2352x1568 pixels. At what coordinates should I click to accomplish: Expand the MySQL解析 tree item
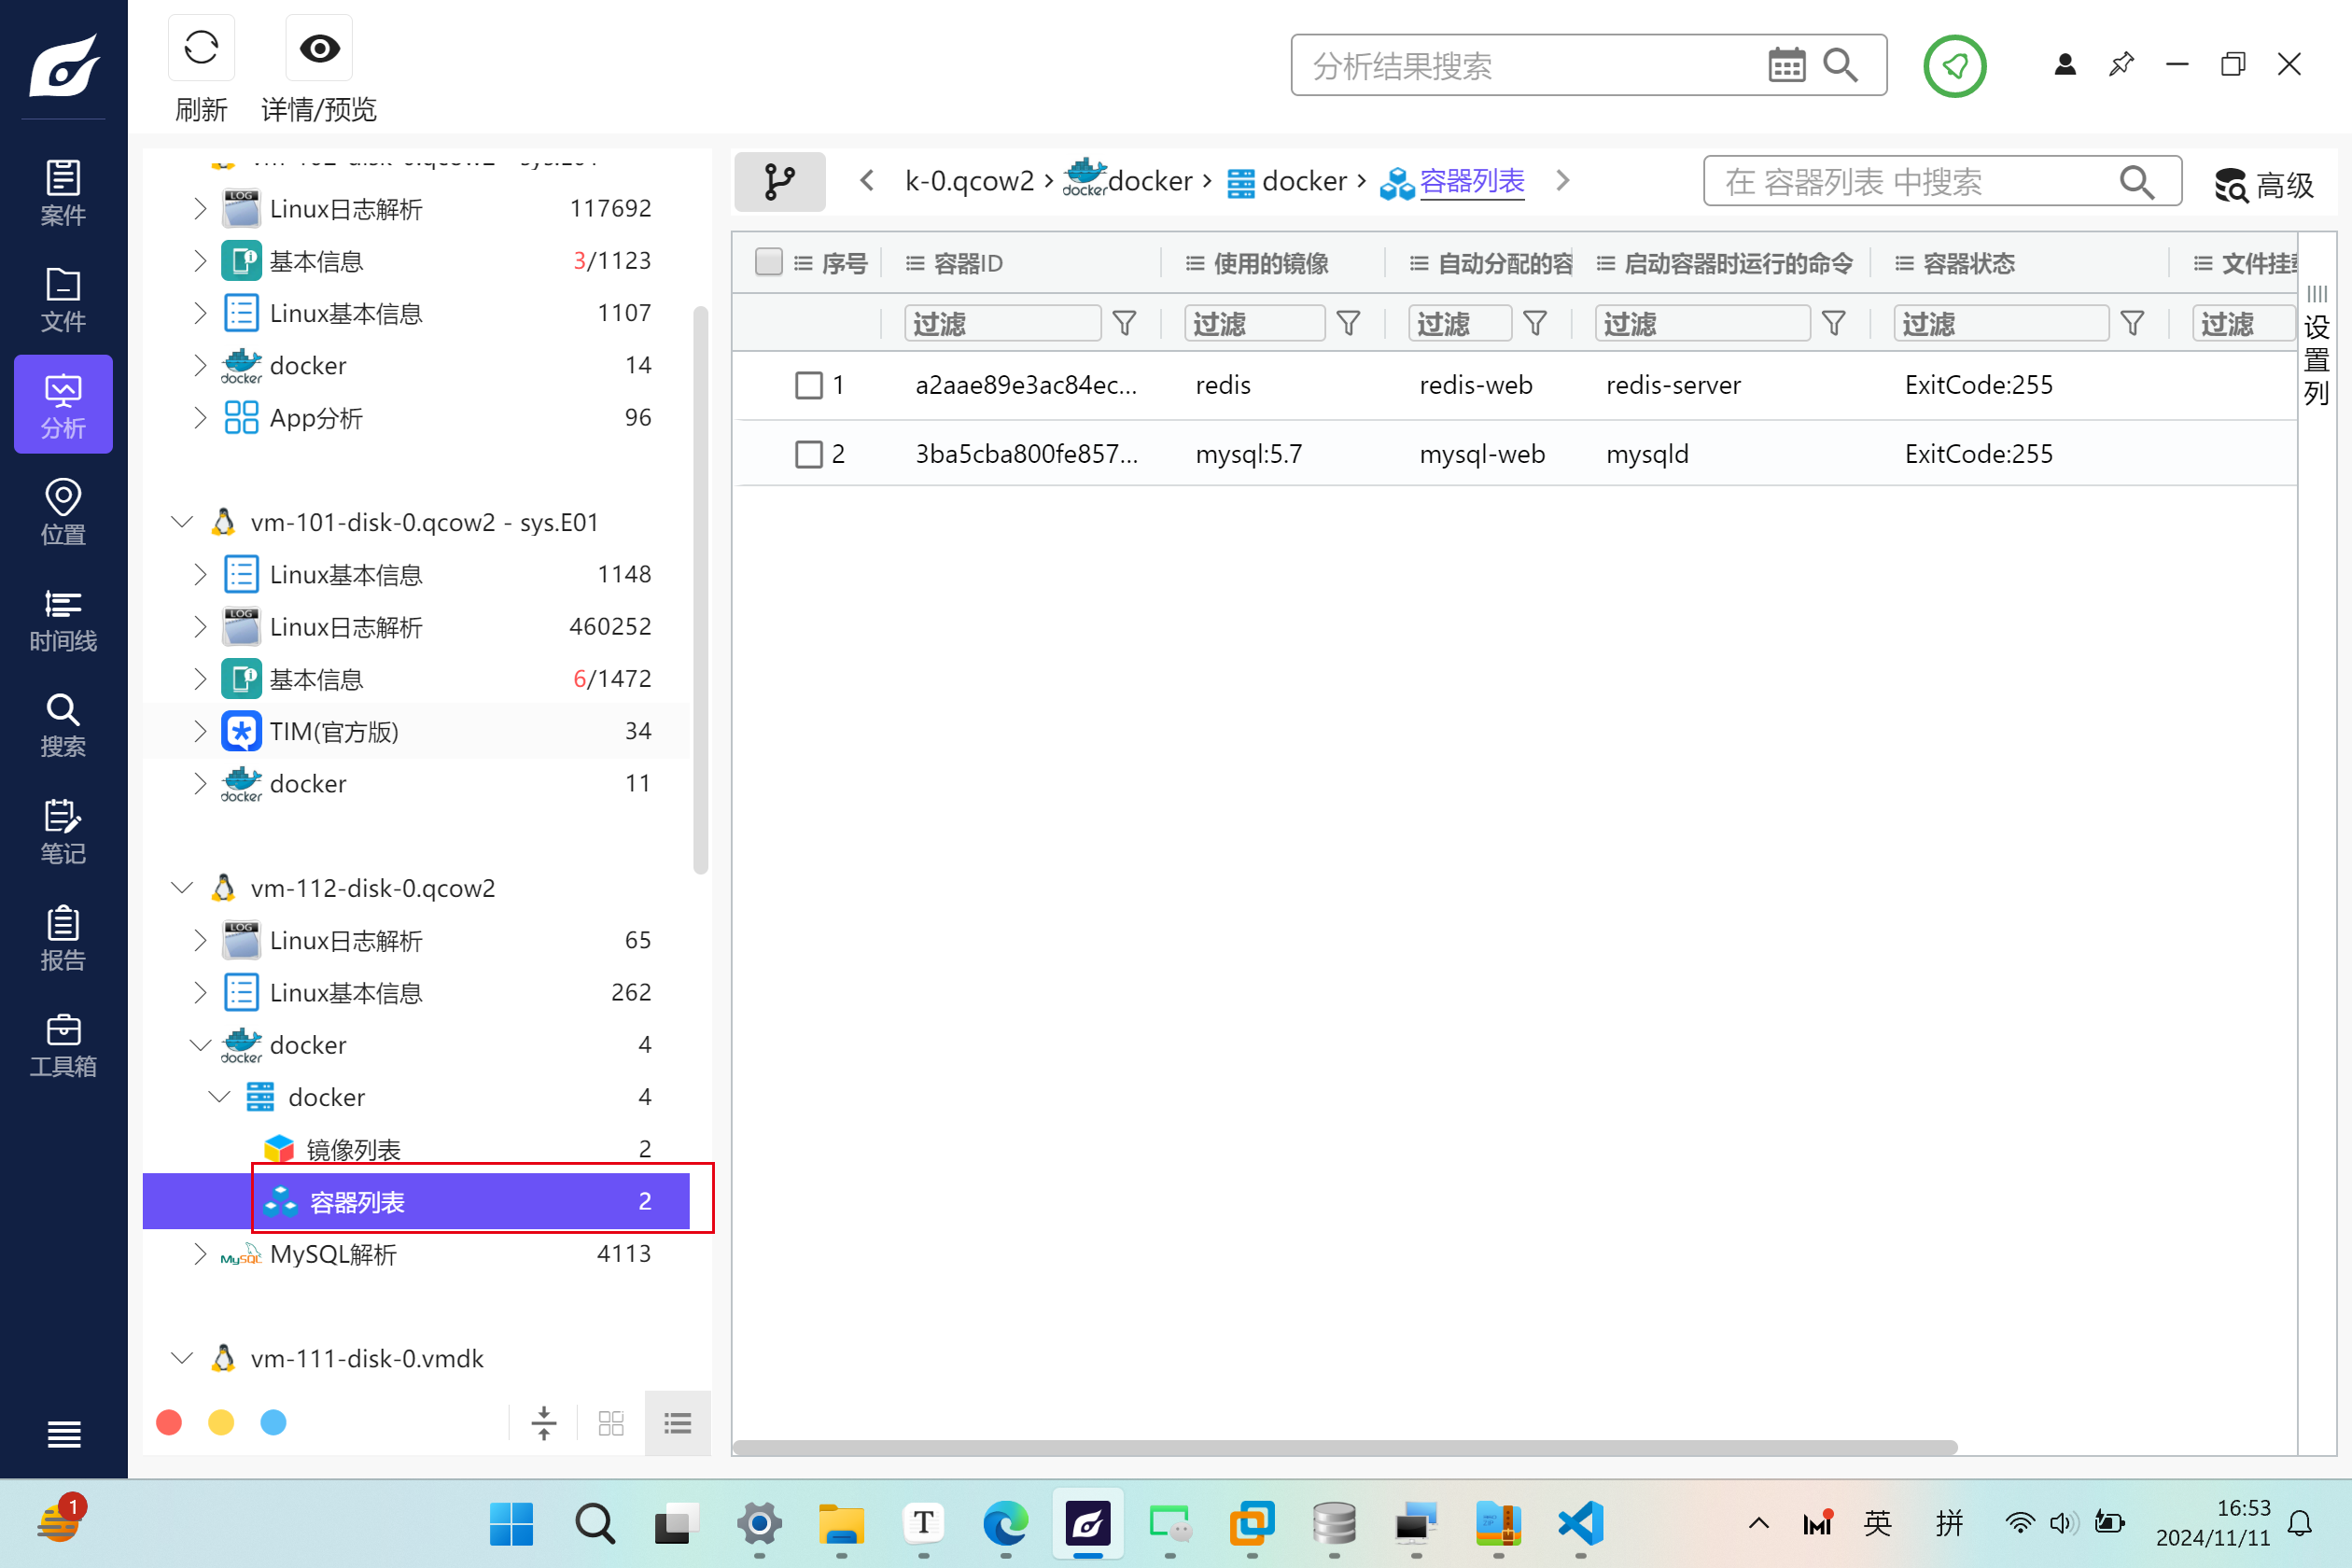click(x=200, y=1254)
